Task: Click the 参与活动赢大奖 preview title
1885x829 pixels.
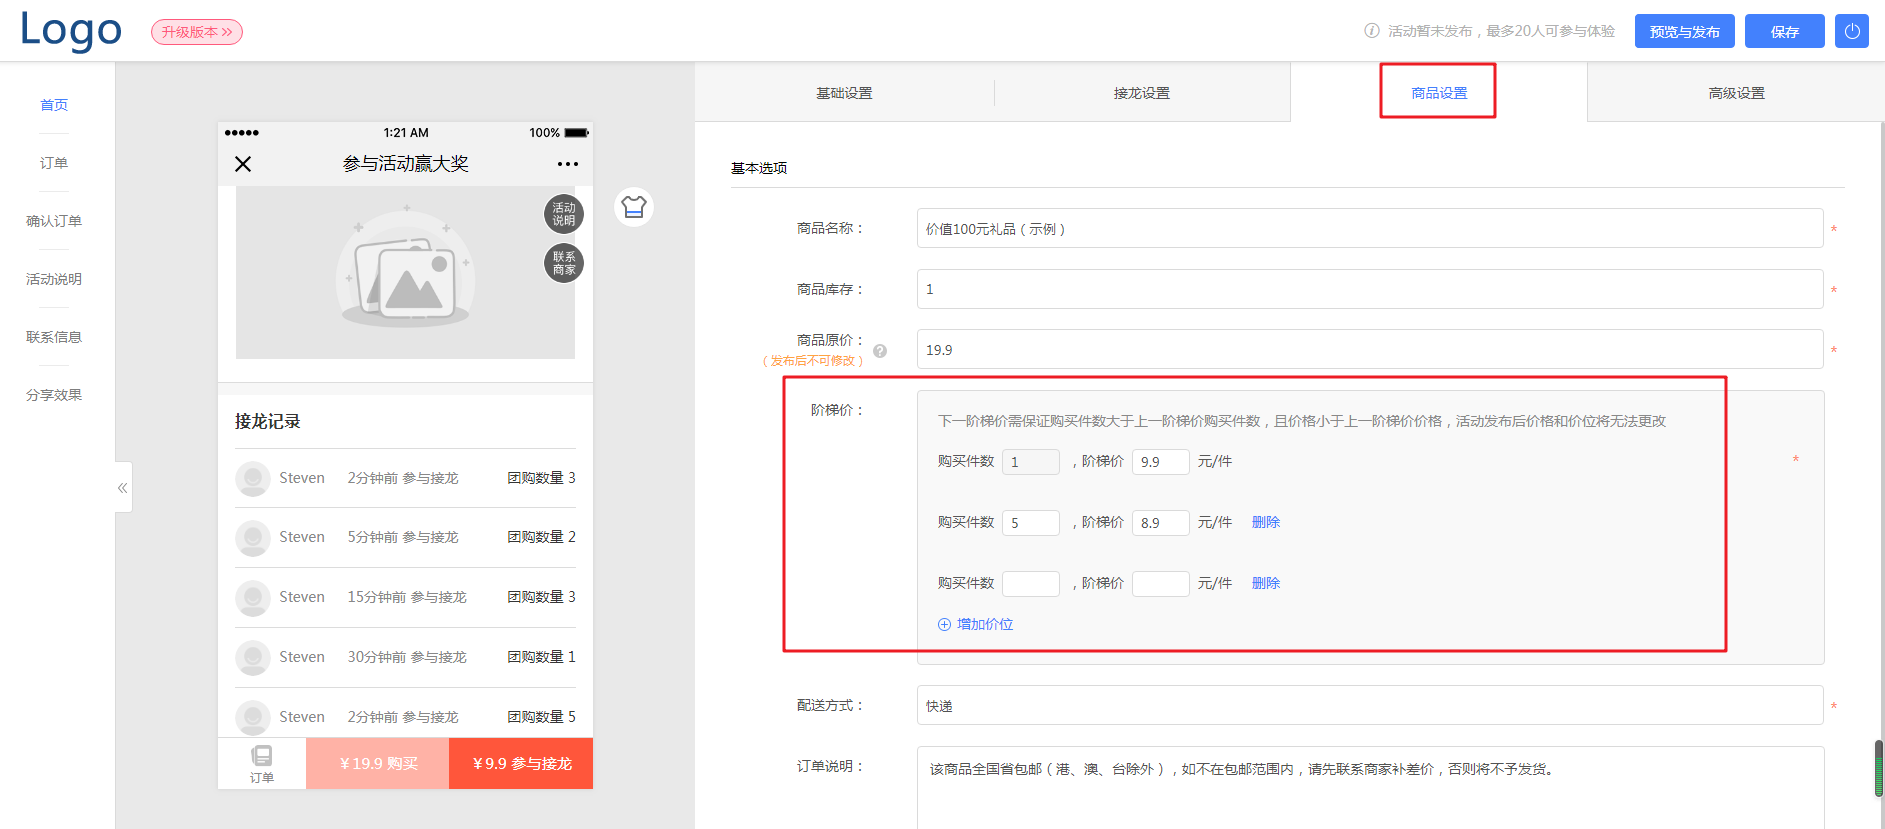Action: (x=405, y=164)
